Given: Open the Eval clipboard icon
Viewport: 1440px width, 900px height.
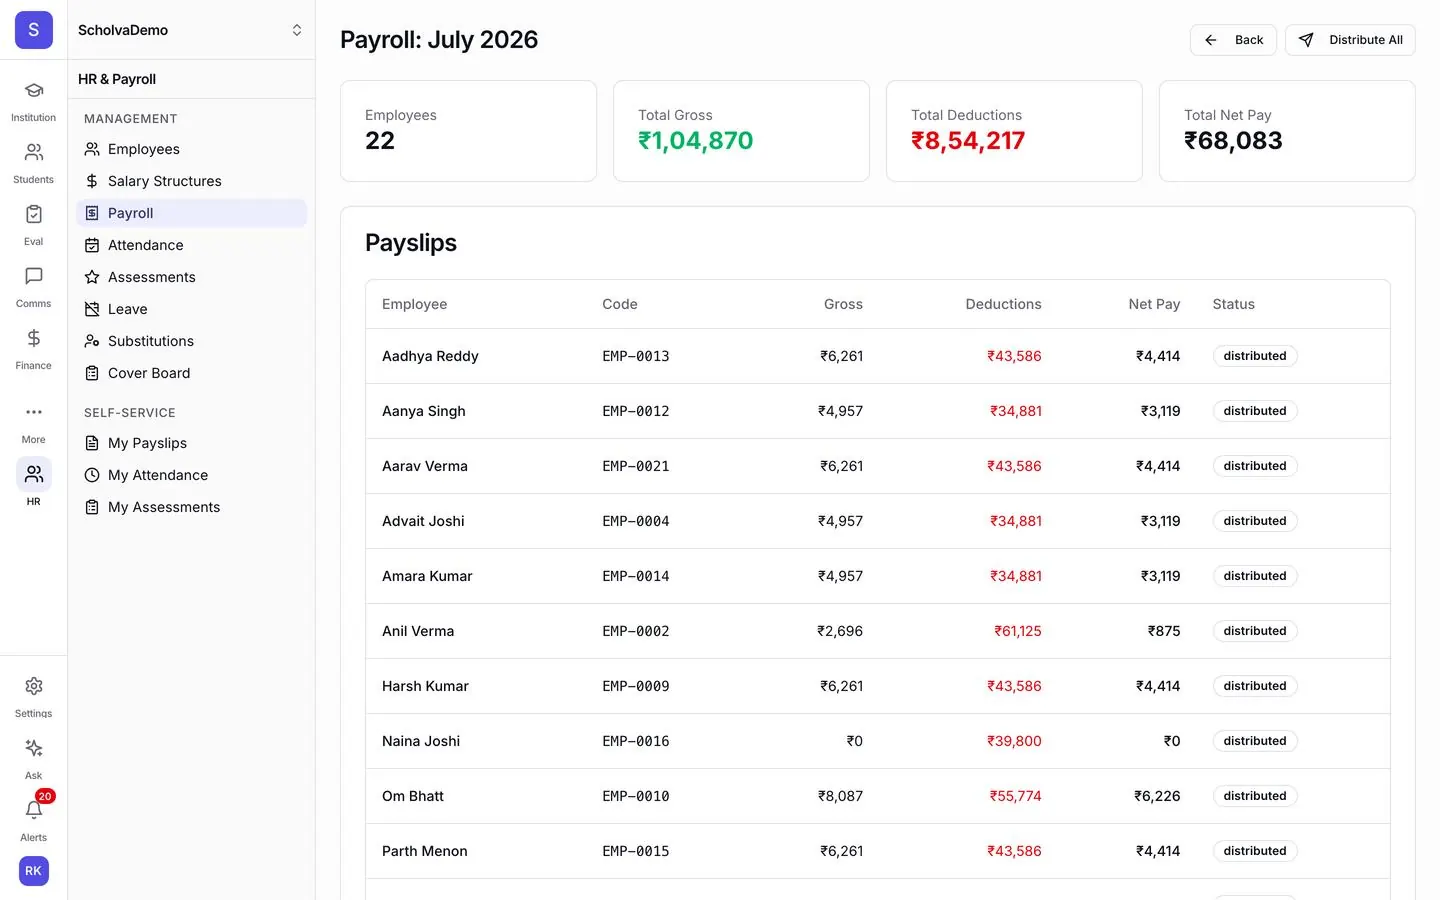Looking at the screenshot, I should [33, 215].
